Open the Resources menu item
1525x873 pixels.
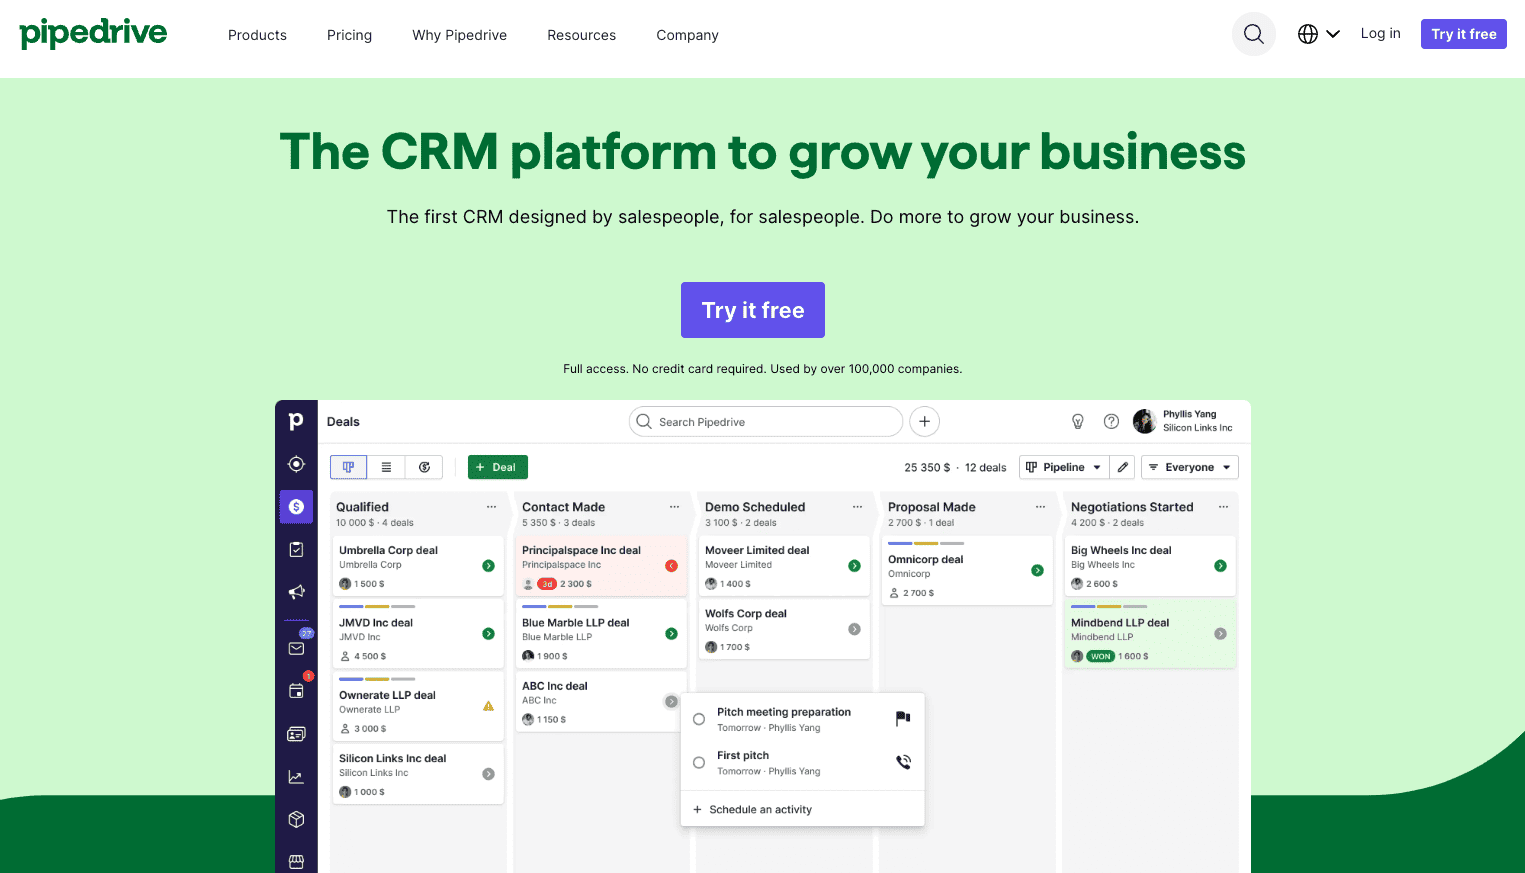click(x=581, y=35)
